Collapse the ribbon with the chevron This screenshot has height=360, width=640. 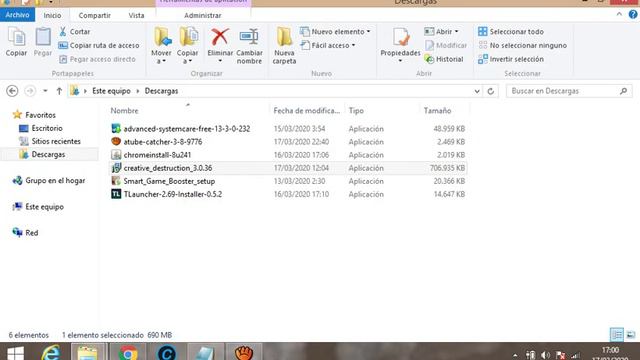[619, 14]
